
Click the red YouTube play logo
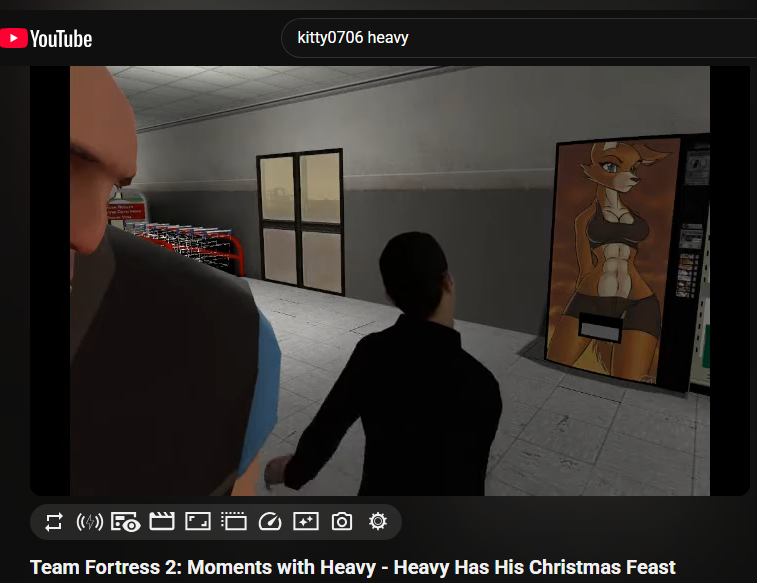(x=13, y=38)
